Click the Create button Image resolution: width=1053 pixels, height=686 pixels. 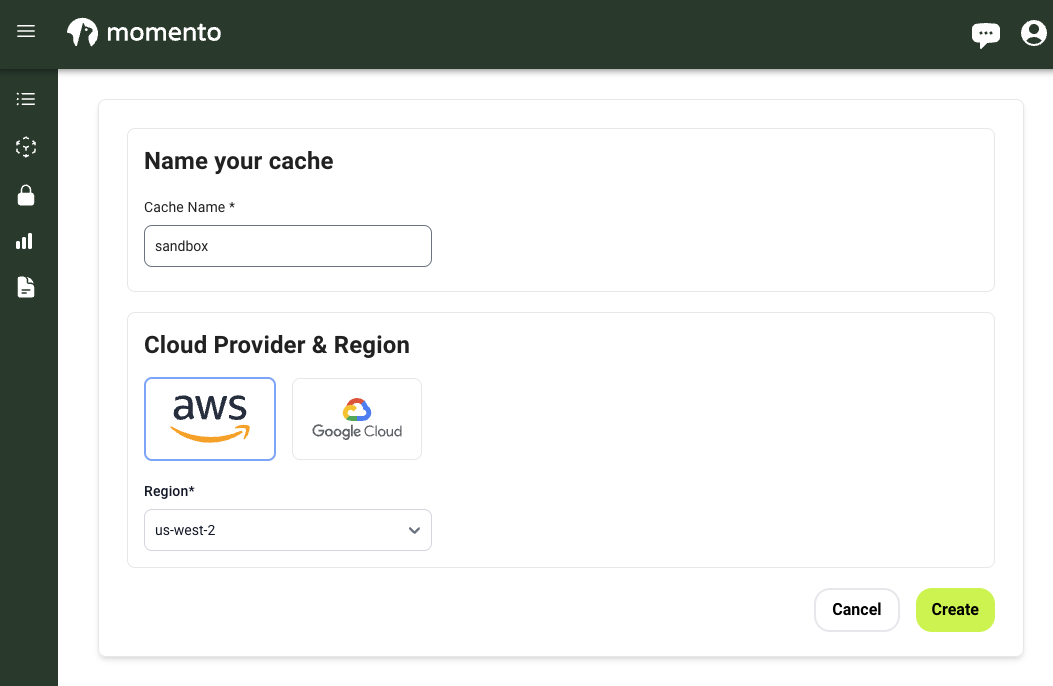(x=955, y=609)
